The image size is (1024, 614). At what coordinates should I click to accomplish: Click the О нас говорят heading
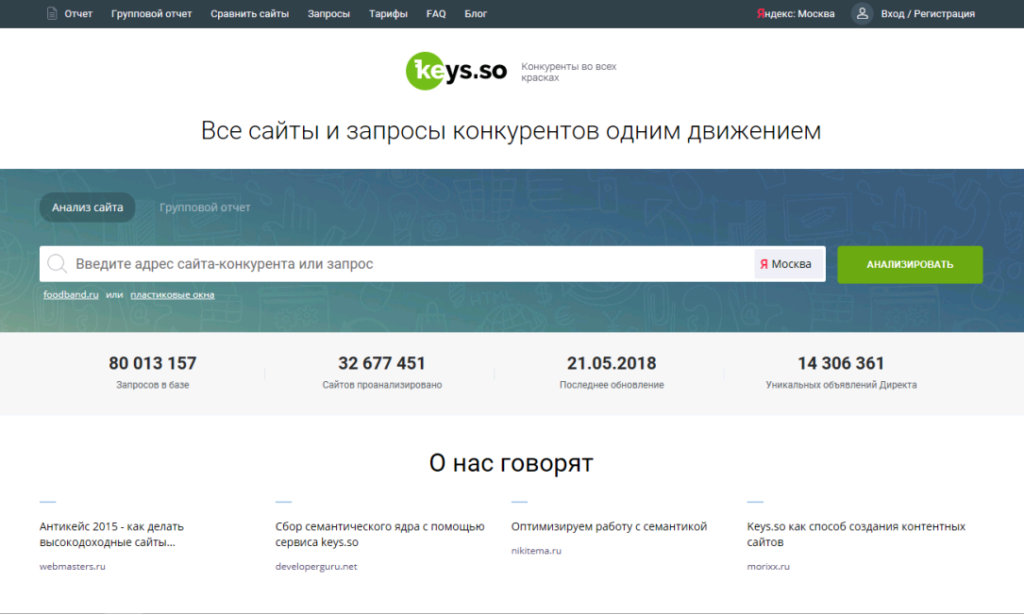(x=511, y=463)
